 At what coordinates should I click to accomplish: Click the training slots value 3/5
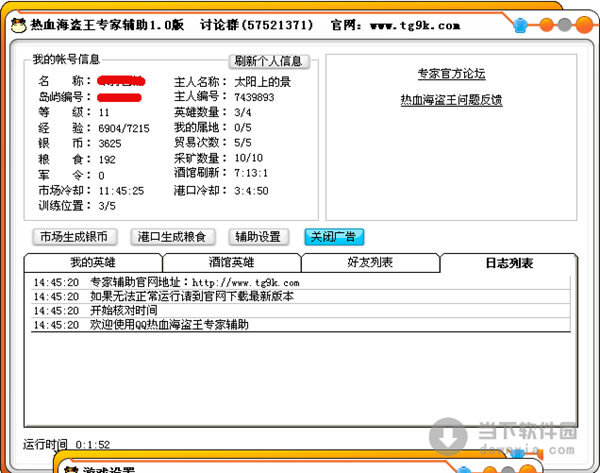(107, 206)
